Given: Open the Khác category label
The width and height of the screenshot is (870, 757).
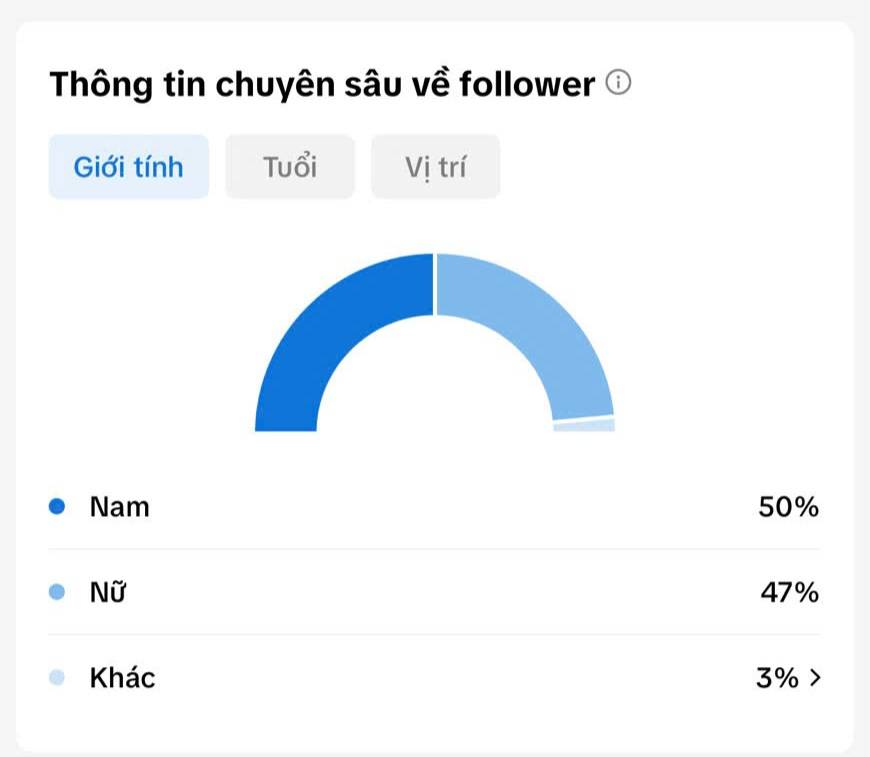Looking at the screenshot, I should pyautogui.click(x=123, y=677).
